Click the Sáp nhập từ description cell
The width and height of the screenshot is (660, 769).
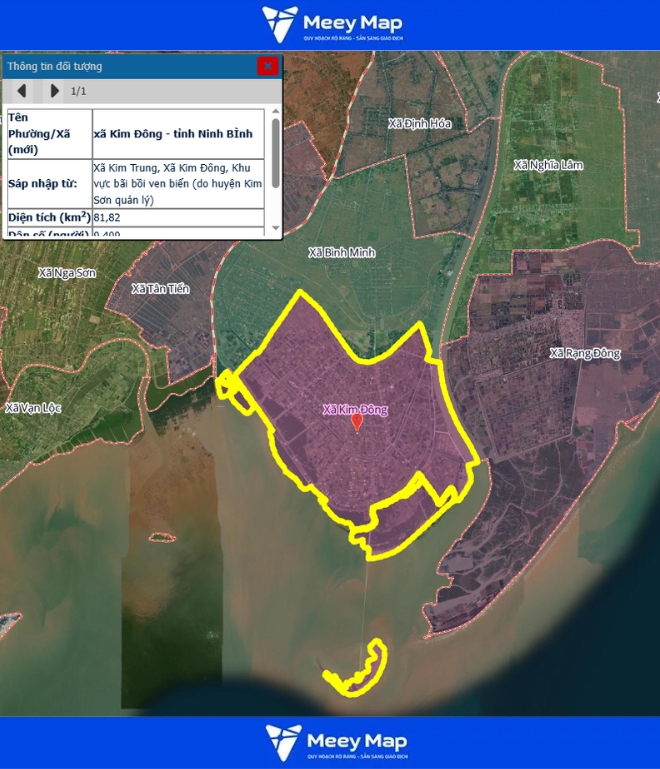178,183
